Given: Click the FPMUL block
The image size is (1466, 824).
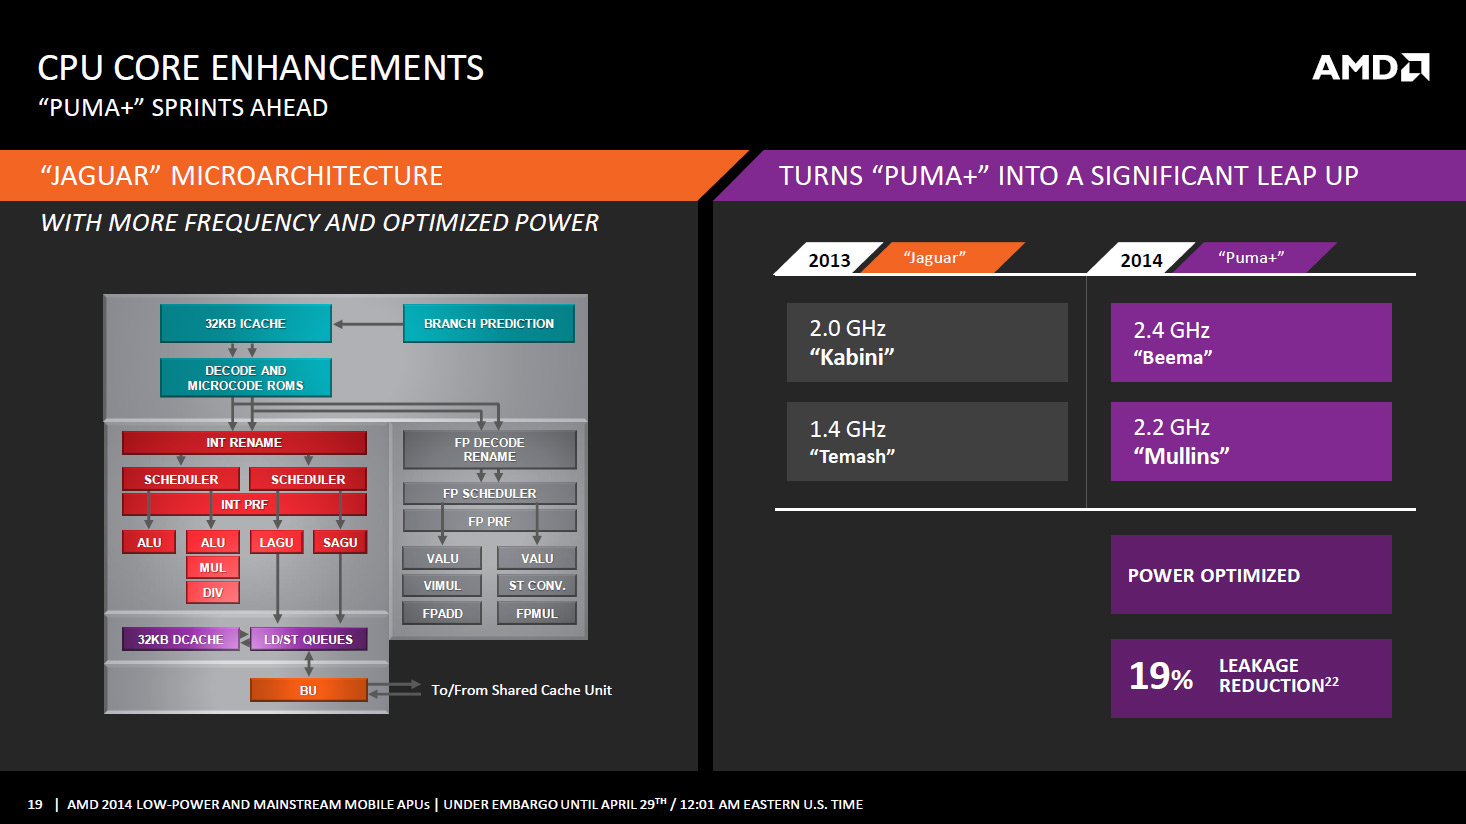Looking at the screenshot, I should point(536,613).
